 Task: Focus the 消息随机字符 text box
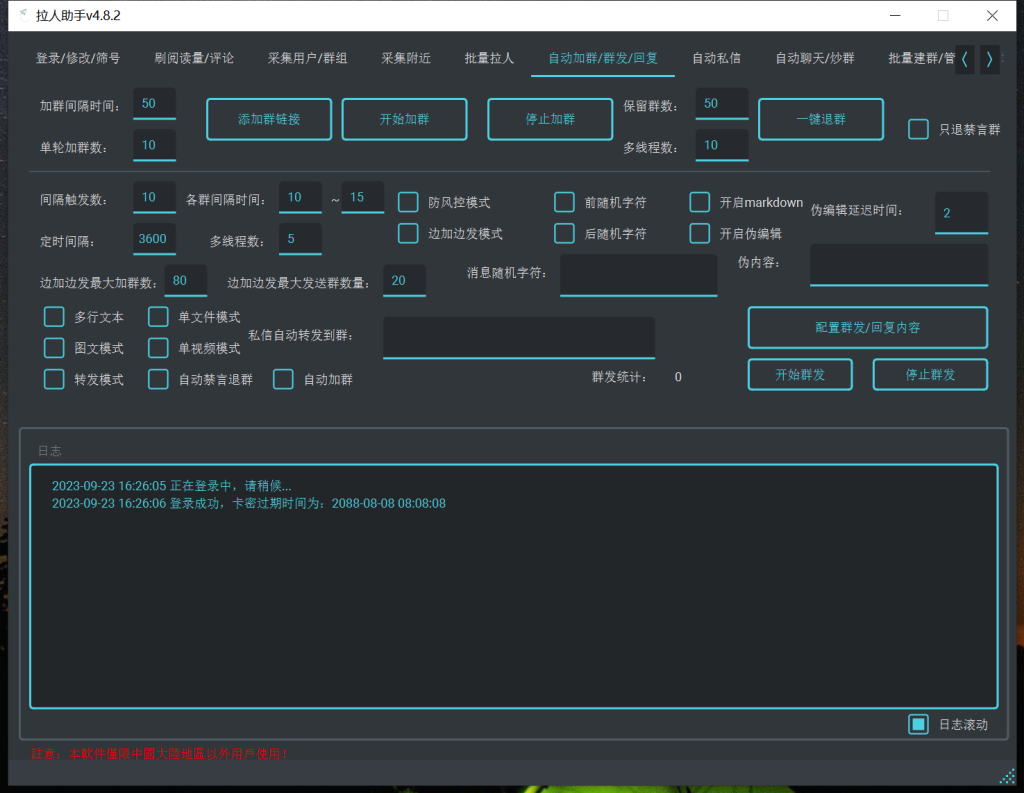[x=639, y=275]
